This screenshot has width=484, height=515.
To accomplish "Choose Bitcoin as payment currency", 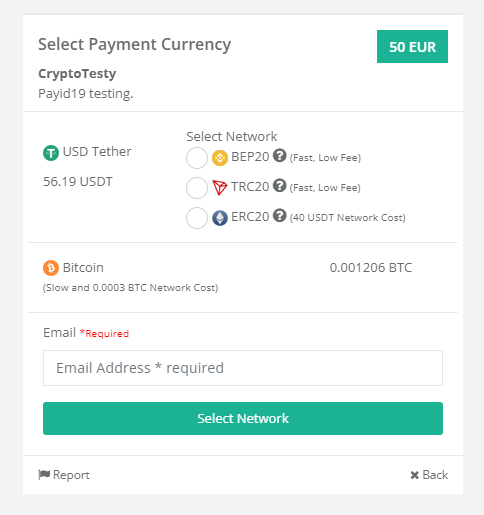I will point(83,268).
